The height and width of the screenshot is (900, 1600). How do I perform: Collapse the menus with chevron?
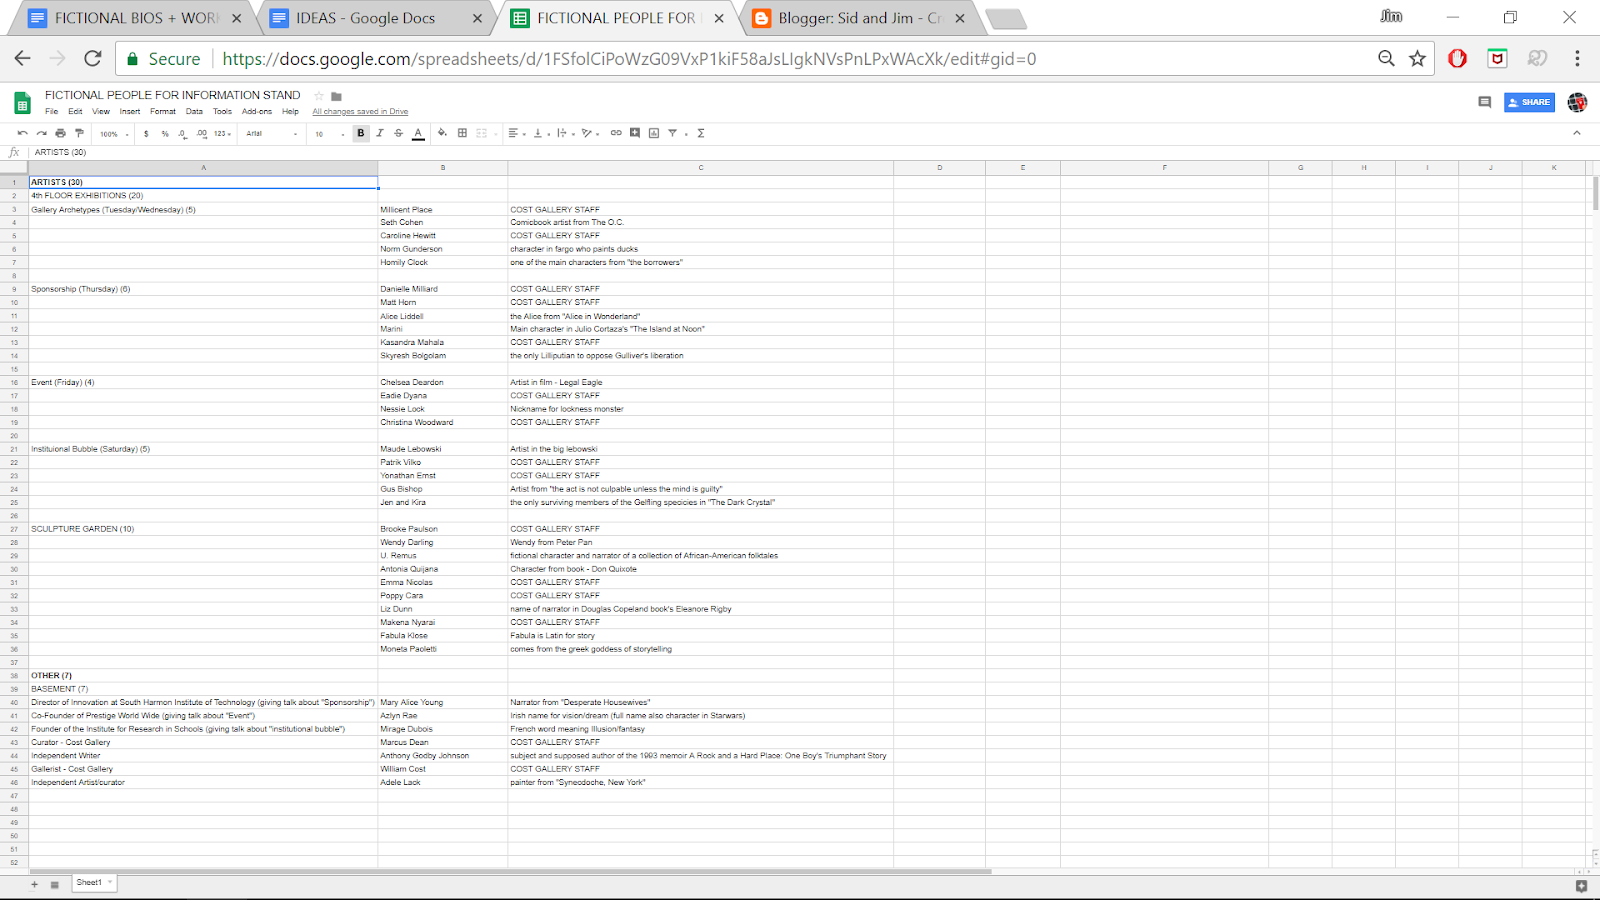tap(1577, 133)
